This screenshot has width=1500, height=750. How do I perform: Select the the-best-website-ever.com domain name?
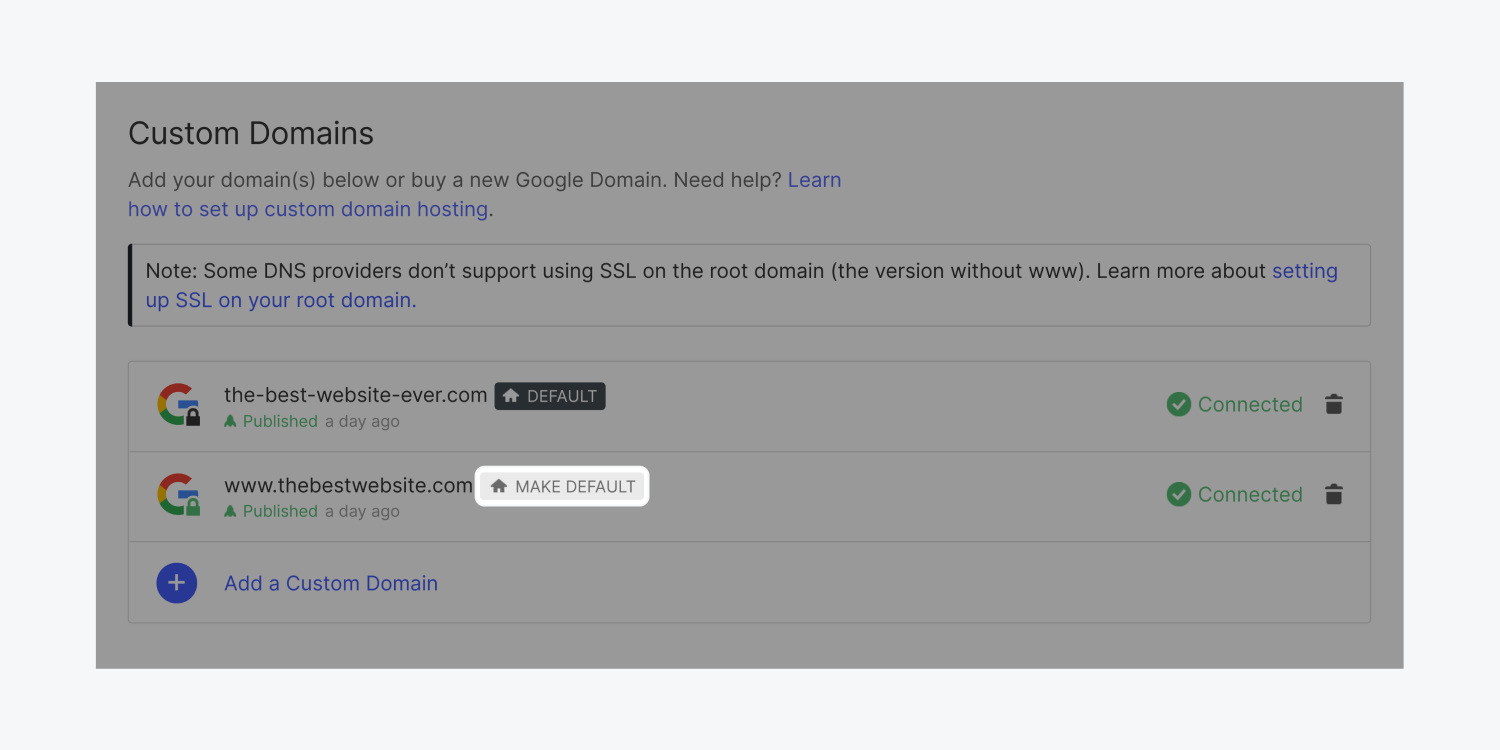click(355, 395)
